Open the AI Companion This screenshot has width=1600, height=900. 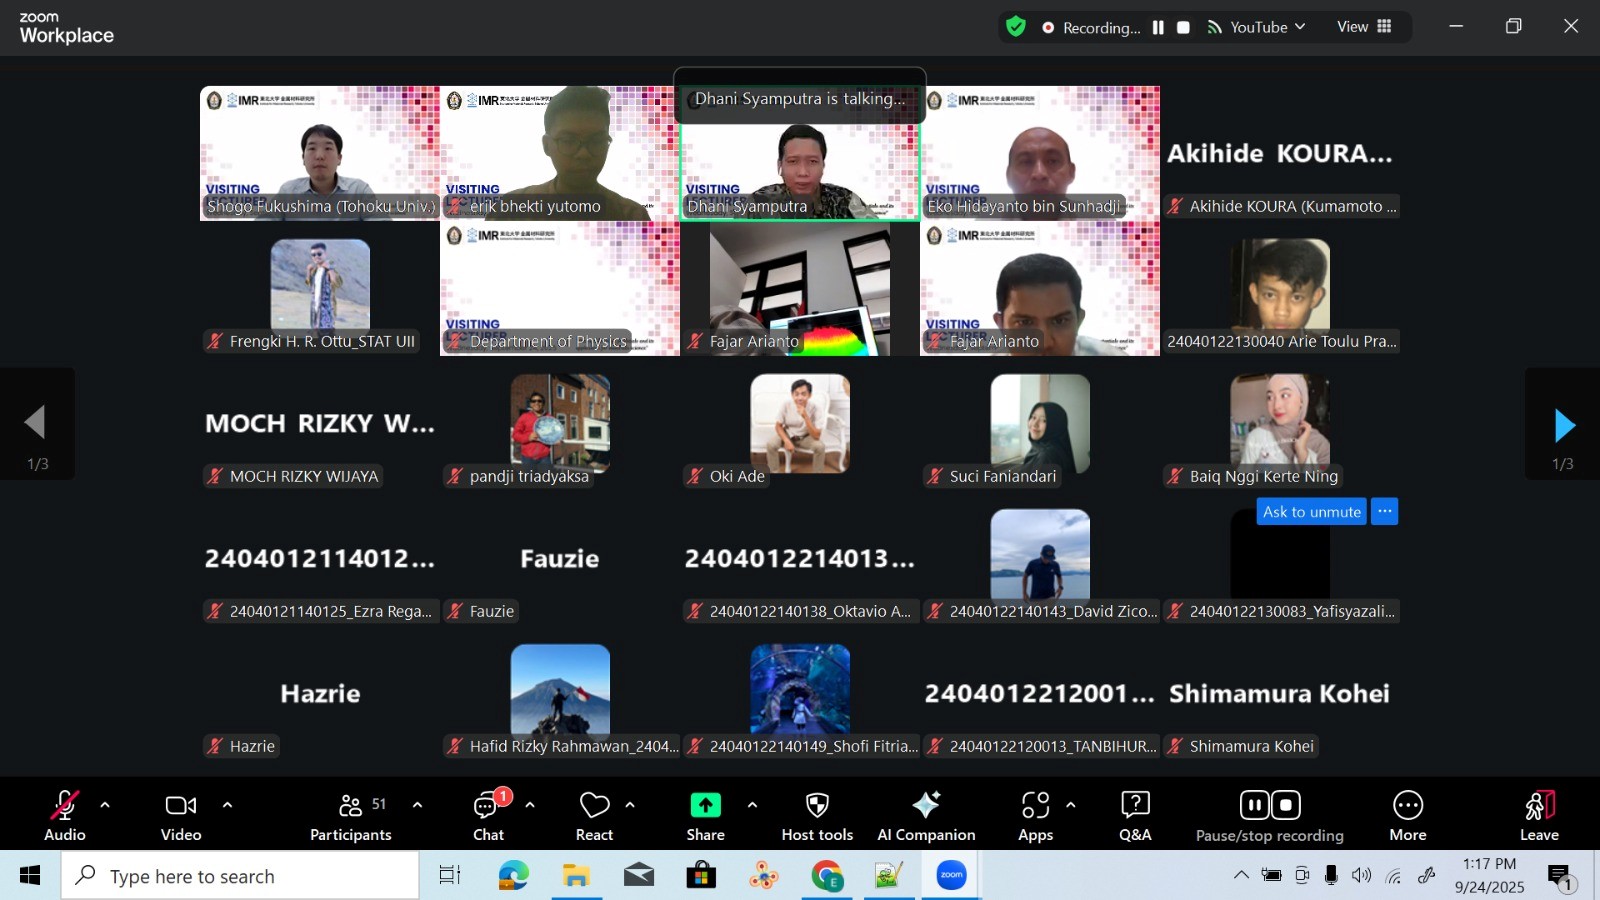click(x=926, y=815)
